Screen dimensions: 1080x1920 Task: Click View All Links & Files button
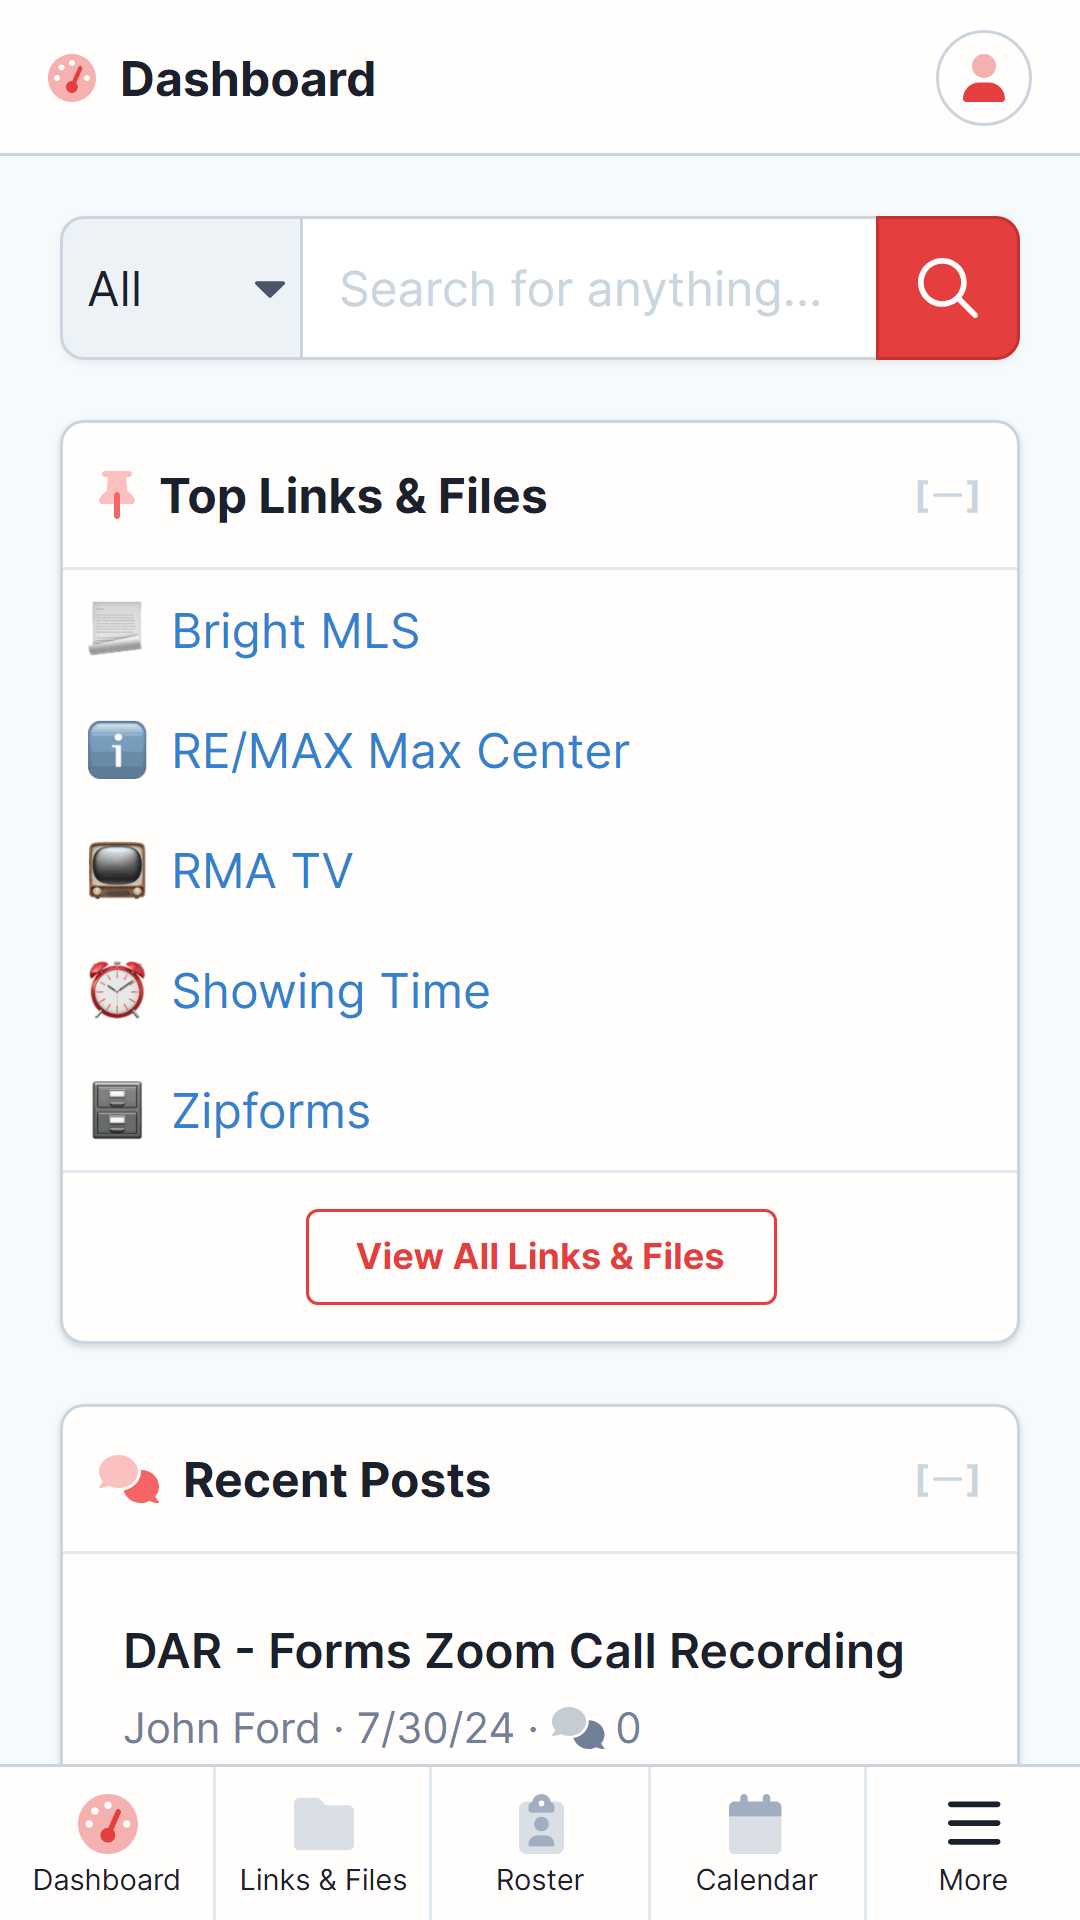tap(541, 1257)
